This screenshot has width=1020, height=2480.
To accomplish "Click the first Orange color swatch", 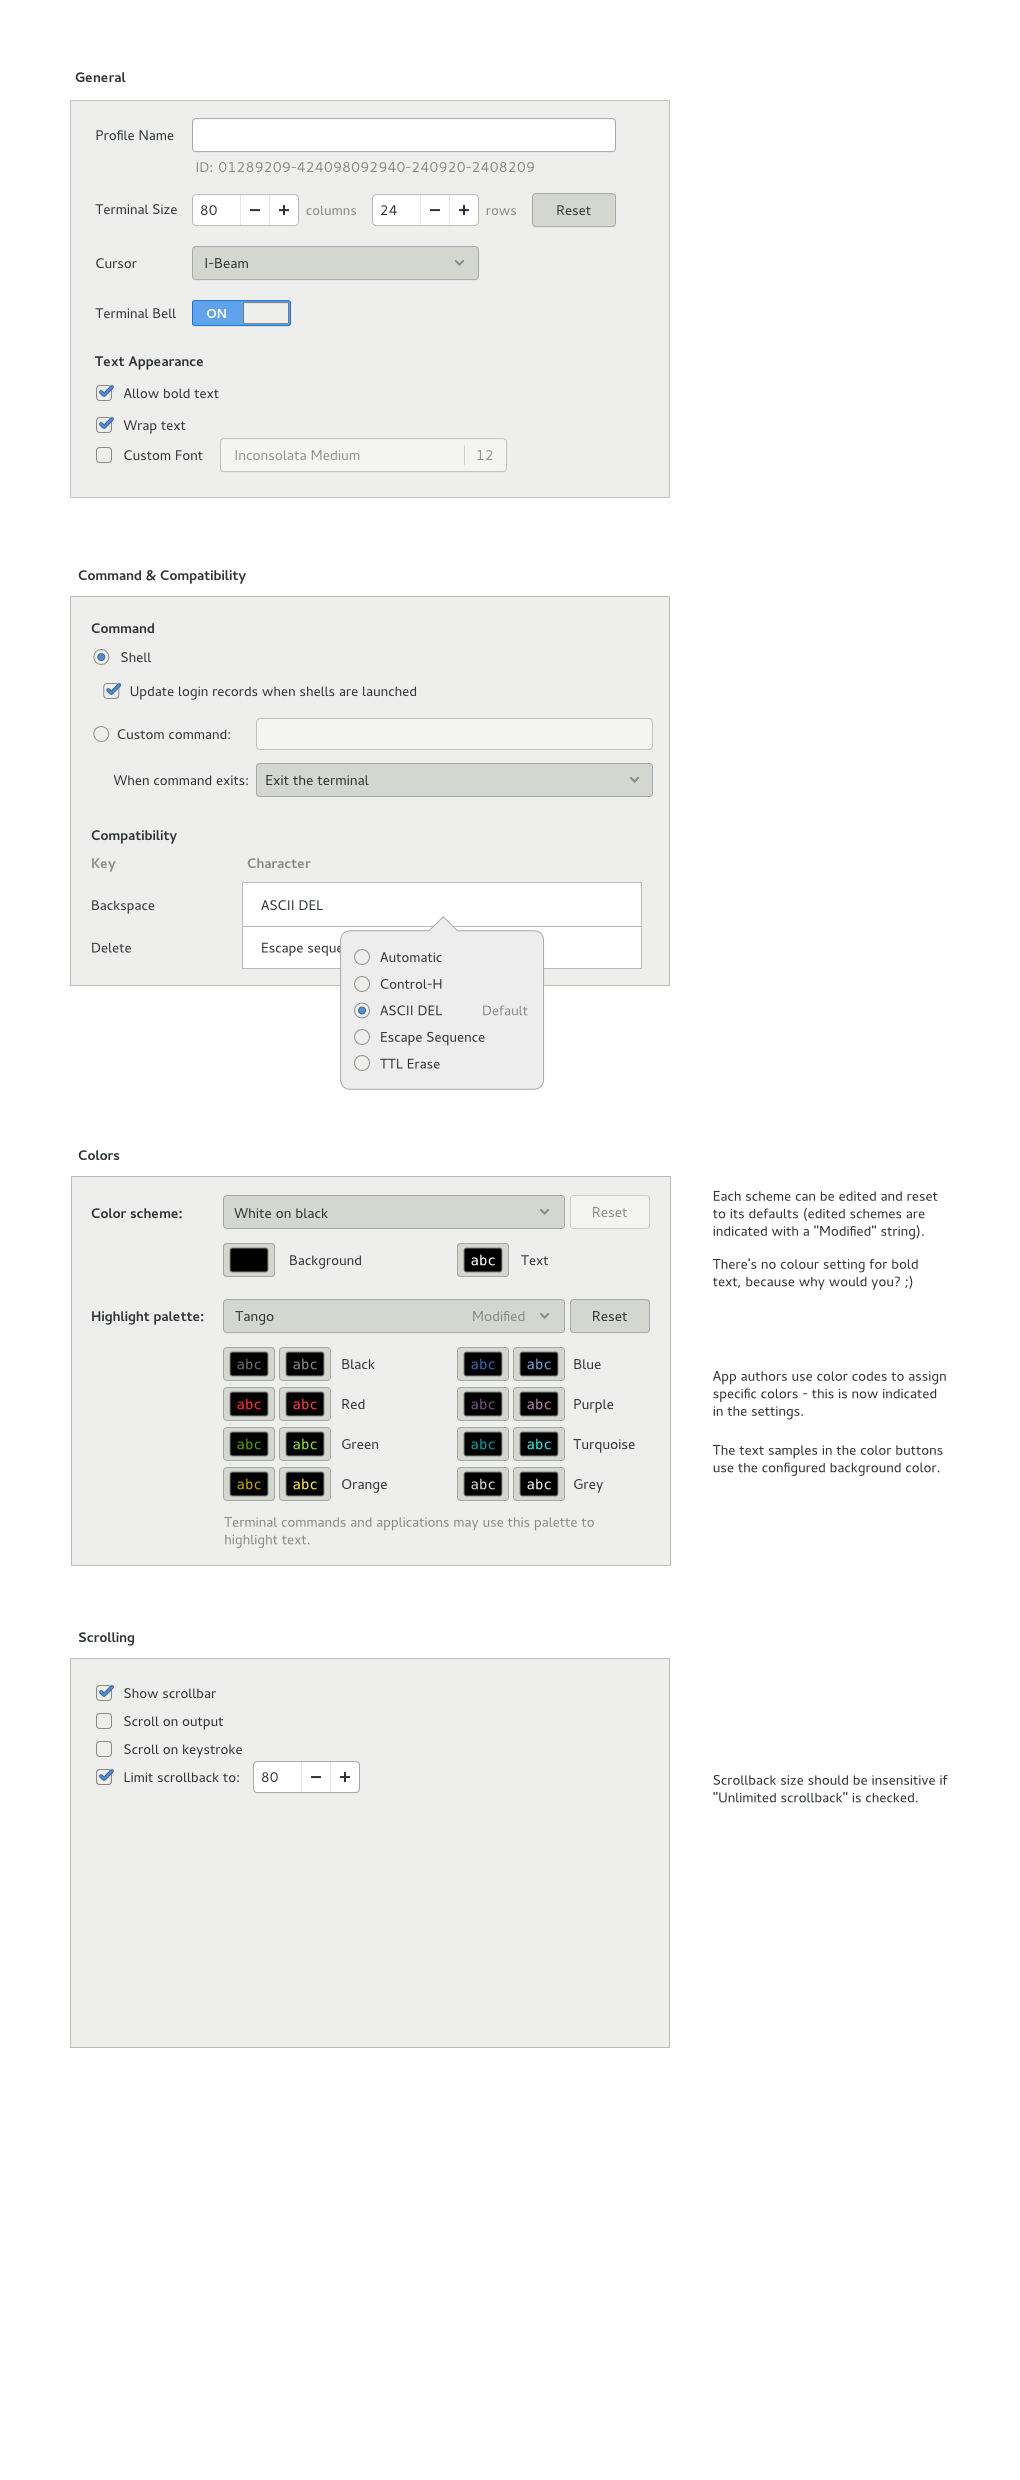I will pos(249,1484).
